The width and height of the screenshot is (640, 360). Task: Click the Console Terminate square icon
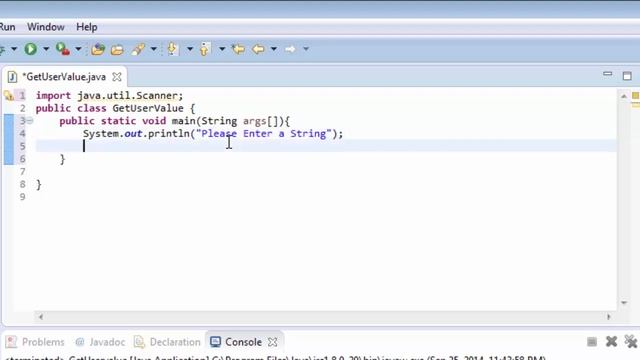pos(592,341)
